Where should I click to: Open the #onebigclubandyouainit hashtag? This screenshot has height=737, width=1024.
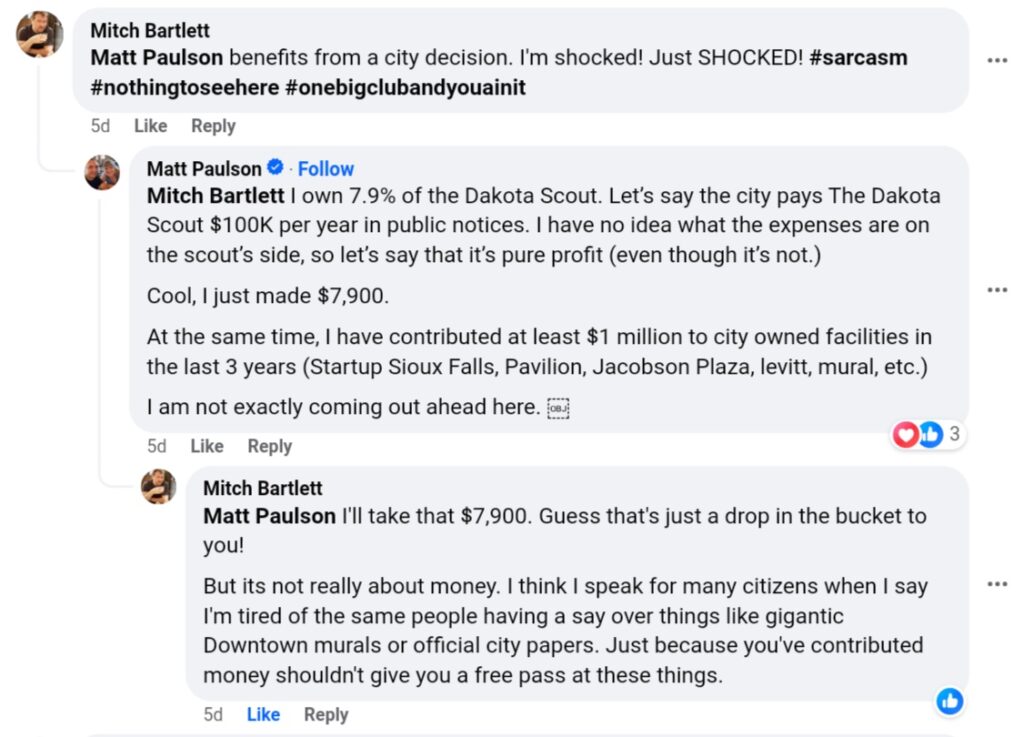406,87
